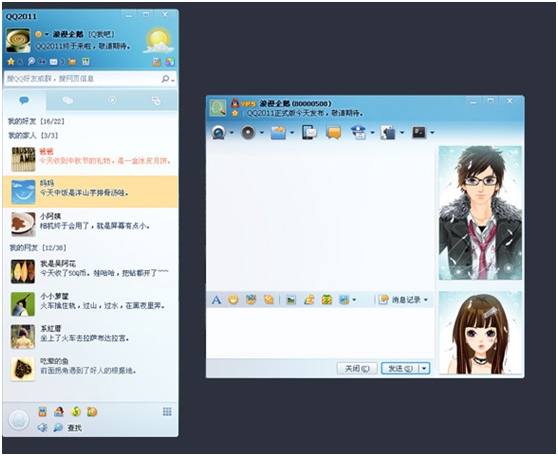The height and width of the screenshot is (456, 558).
Task: Open the send button options arrow
Action: coord(424,368)
